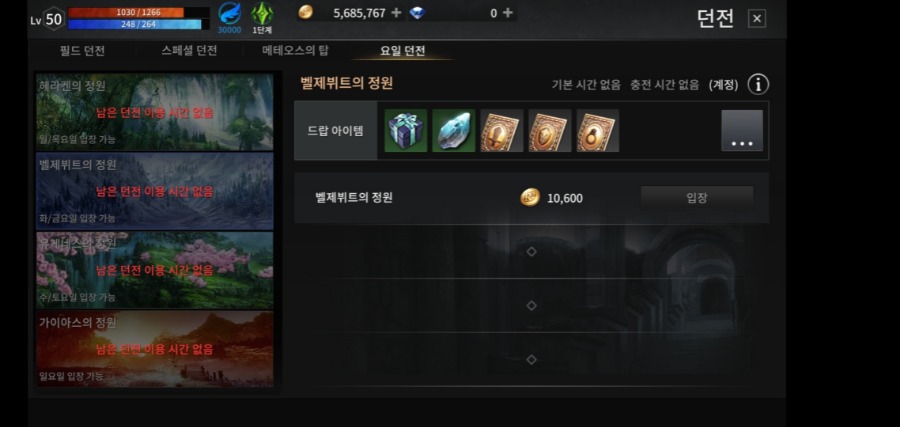900x427 pixels.
Task: Click the gift box drop item icon
Action: pos(406,130)
